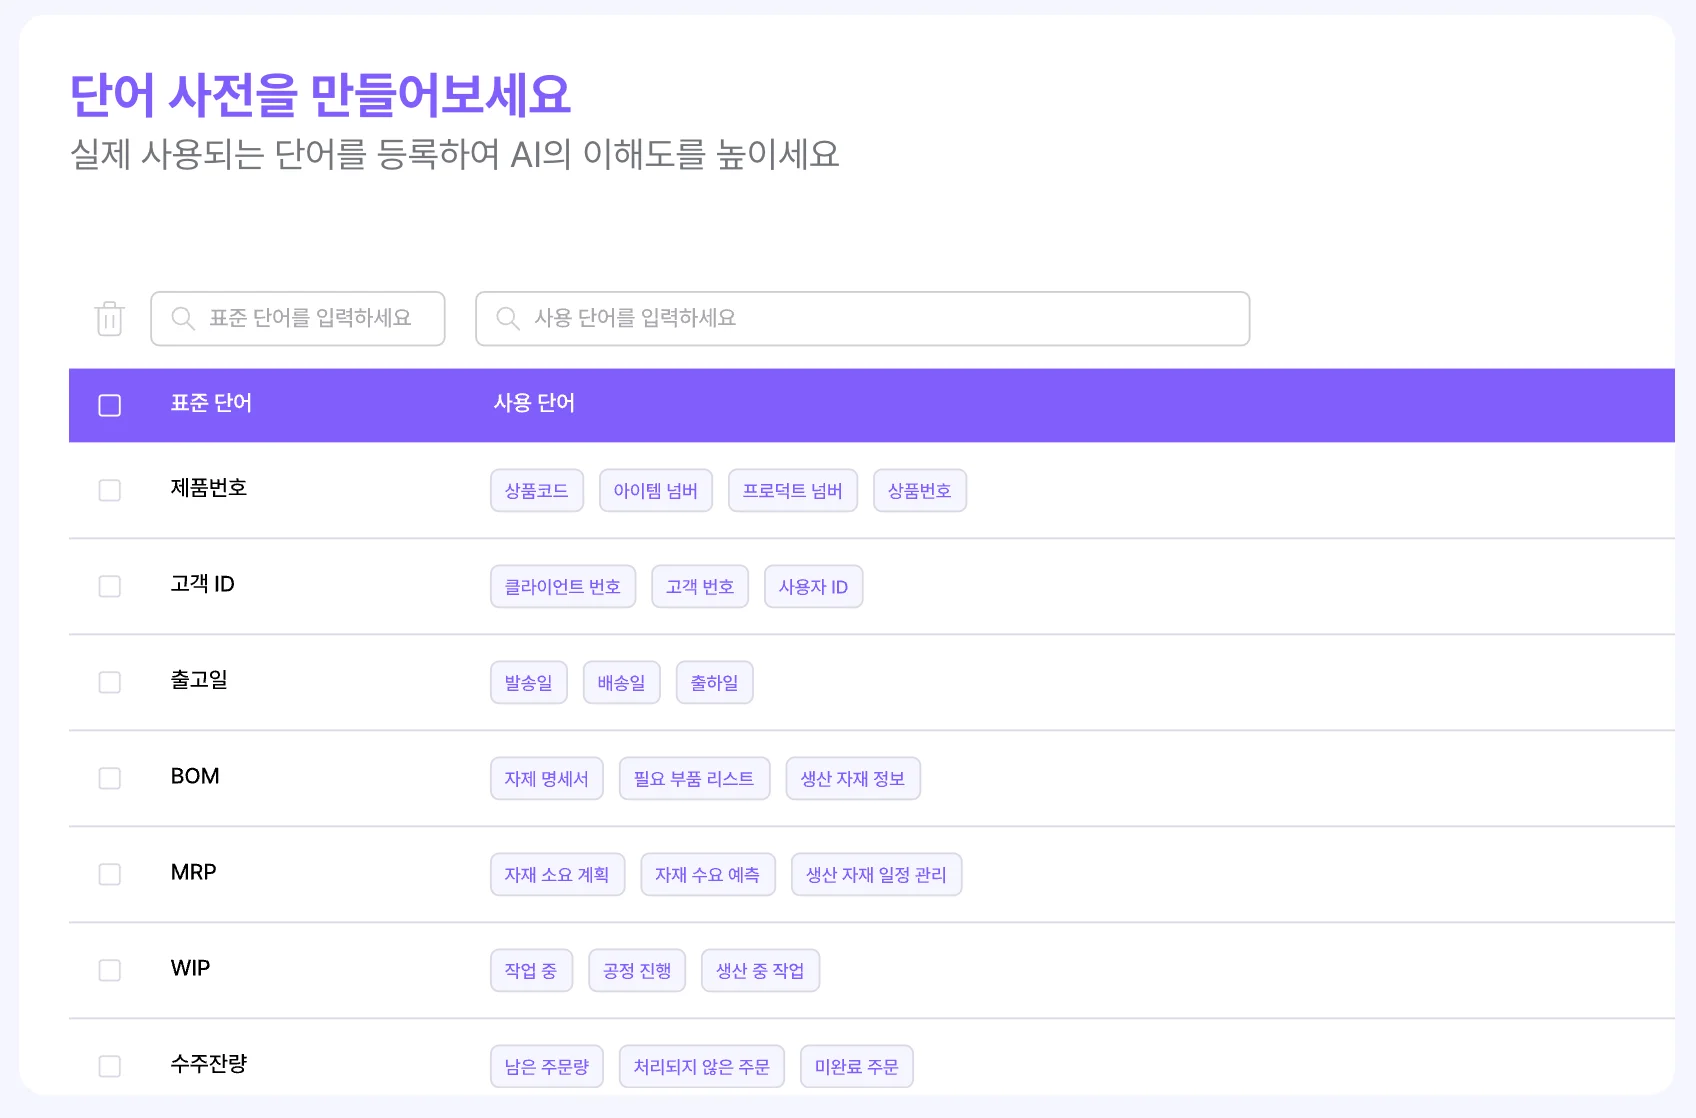Viewport: 1696px width, 1118px height.
Task: Click the 사용 단어 search field
Action: click(862, 319)
